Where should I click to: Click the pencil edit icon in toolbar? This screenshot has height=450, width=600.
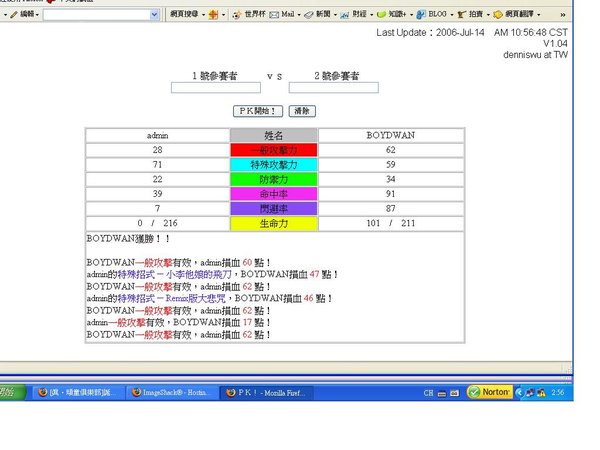[x=14, y=15]
